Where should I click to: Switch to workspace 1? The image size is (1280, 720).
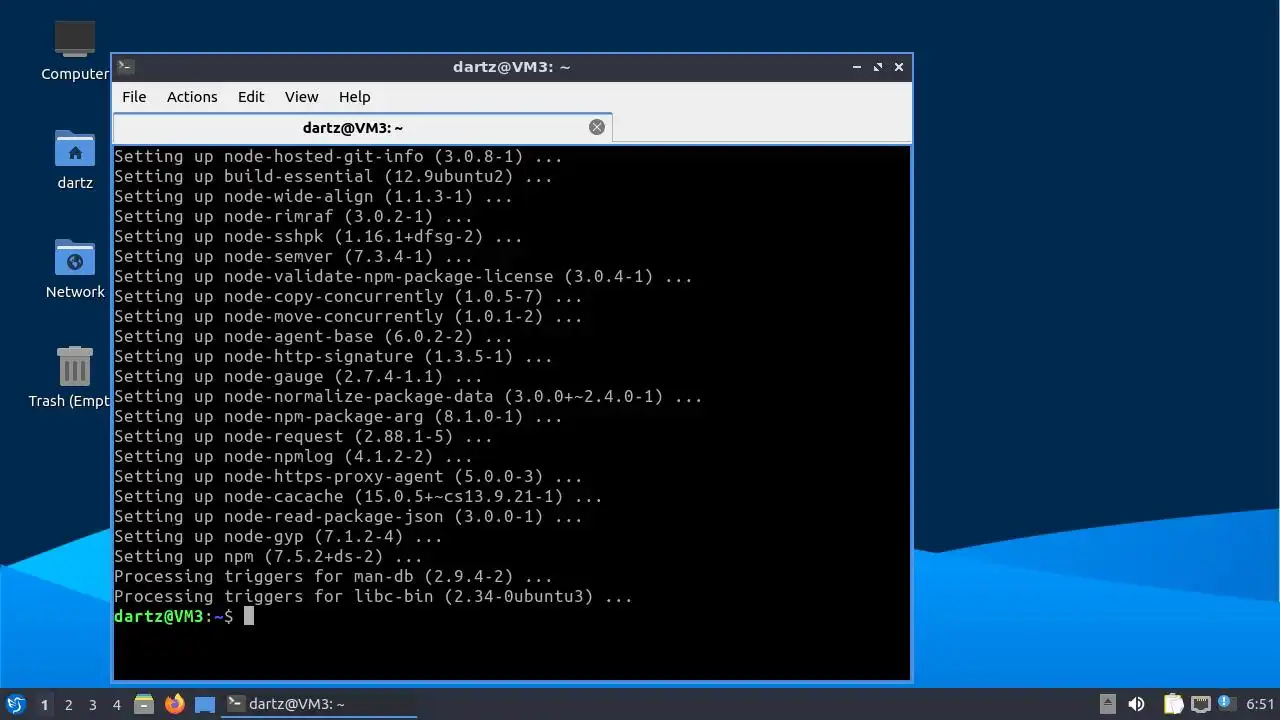click(x=44, y=705)
